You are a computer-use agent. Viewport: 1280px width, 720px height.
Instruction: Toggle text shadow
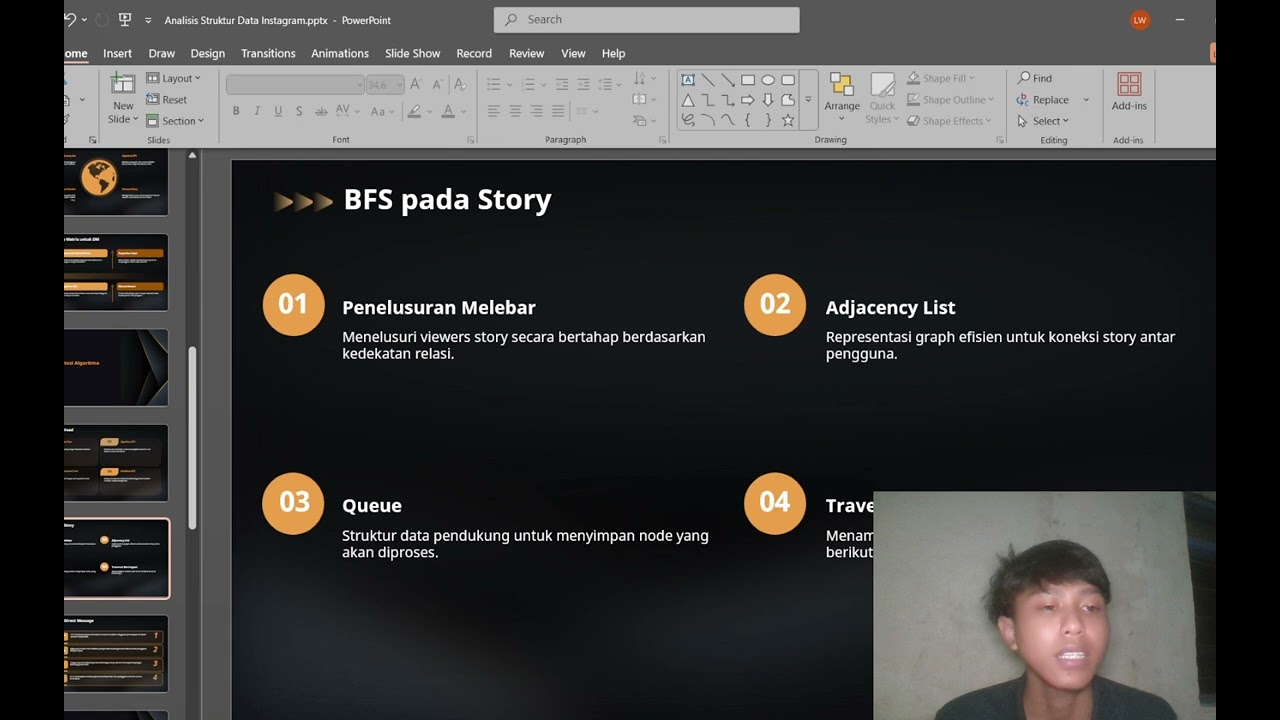[299, 111]
